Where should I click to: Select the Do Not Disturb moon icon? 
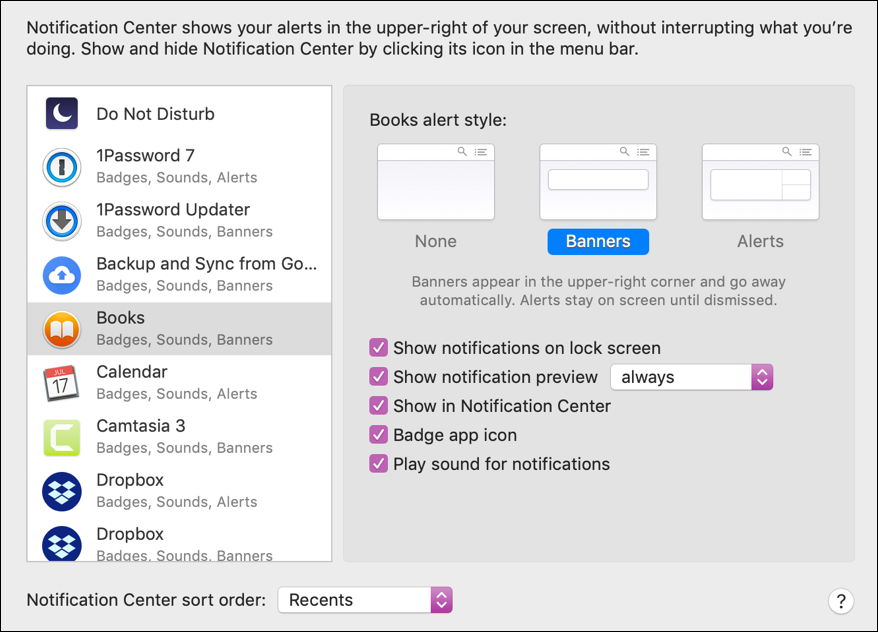[62, 113]
